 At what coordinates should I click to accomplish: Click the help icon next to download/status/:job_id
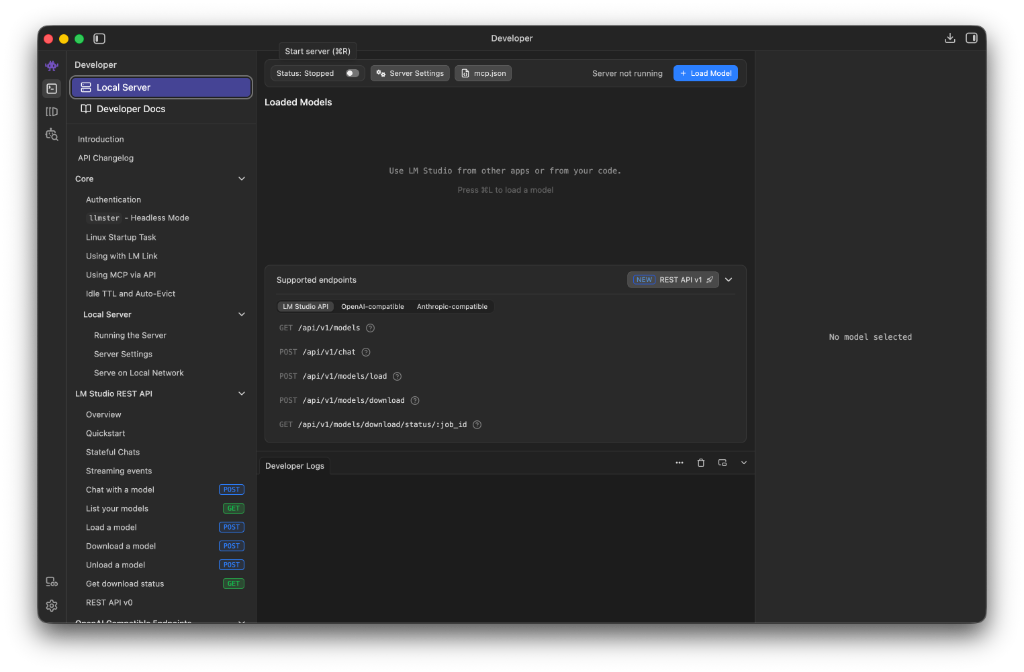pos(477,424)
